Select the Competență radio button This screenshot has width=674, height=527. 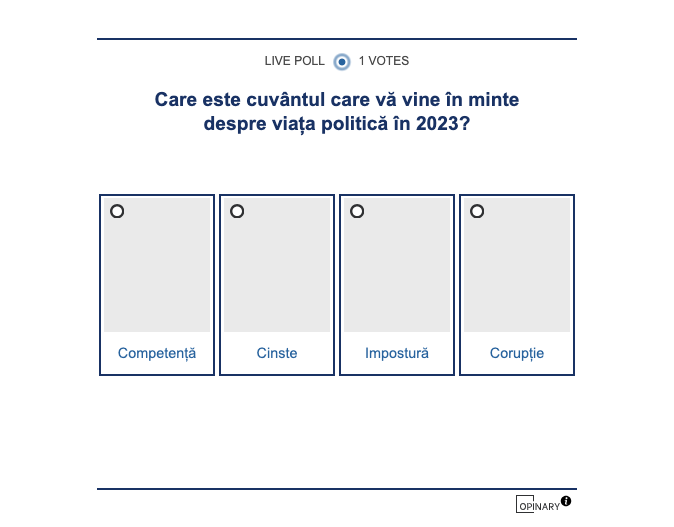click(x=117, y=211)
